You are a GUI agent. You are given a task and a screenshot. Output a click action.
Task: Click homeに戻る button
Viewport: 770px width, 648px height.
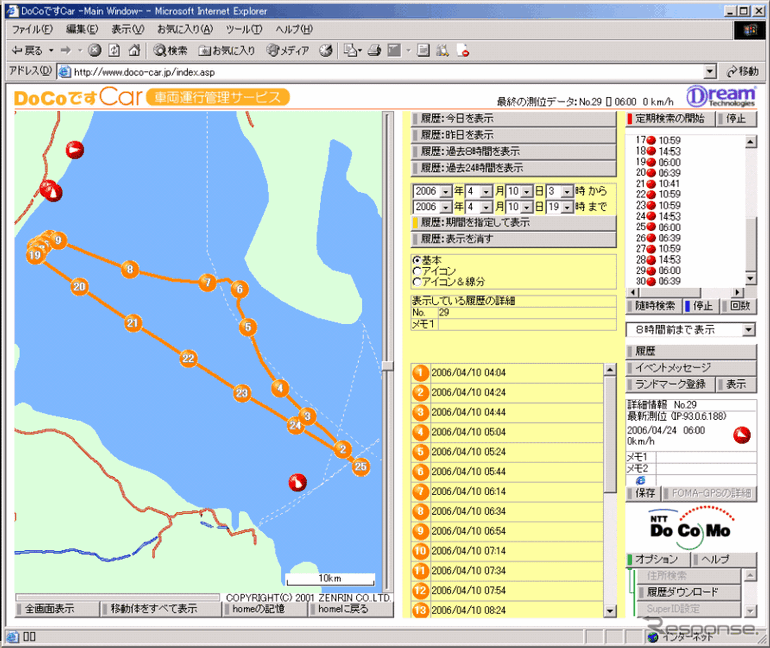pos(351,609)
